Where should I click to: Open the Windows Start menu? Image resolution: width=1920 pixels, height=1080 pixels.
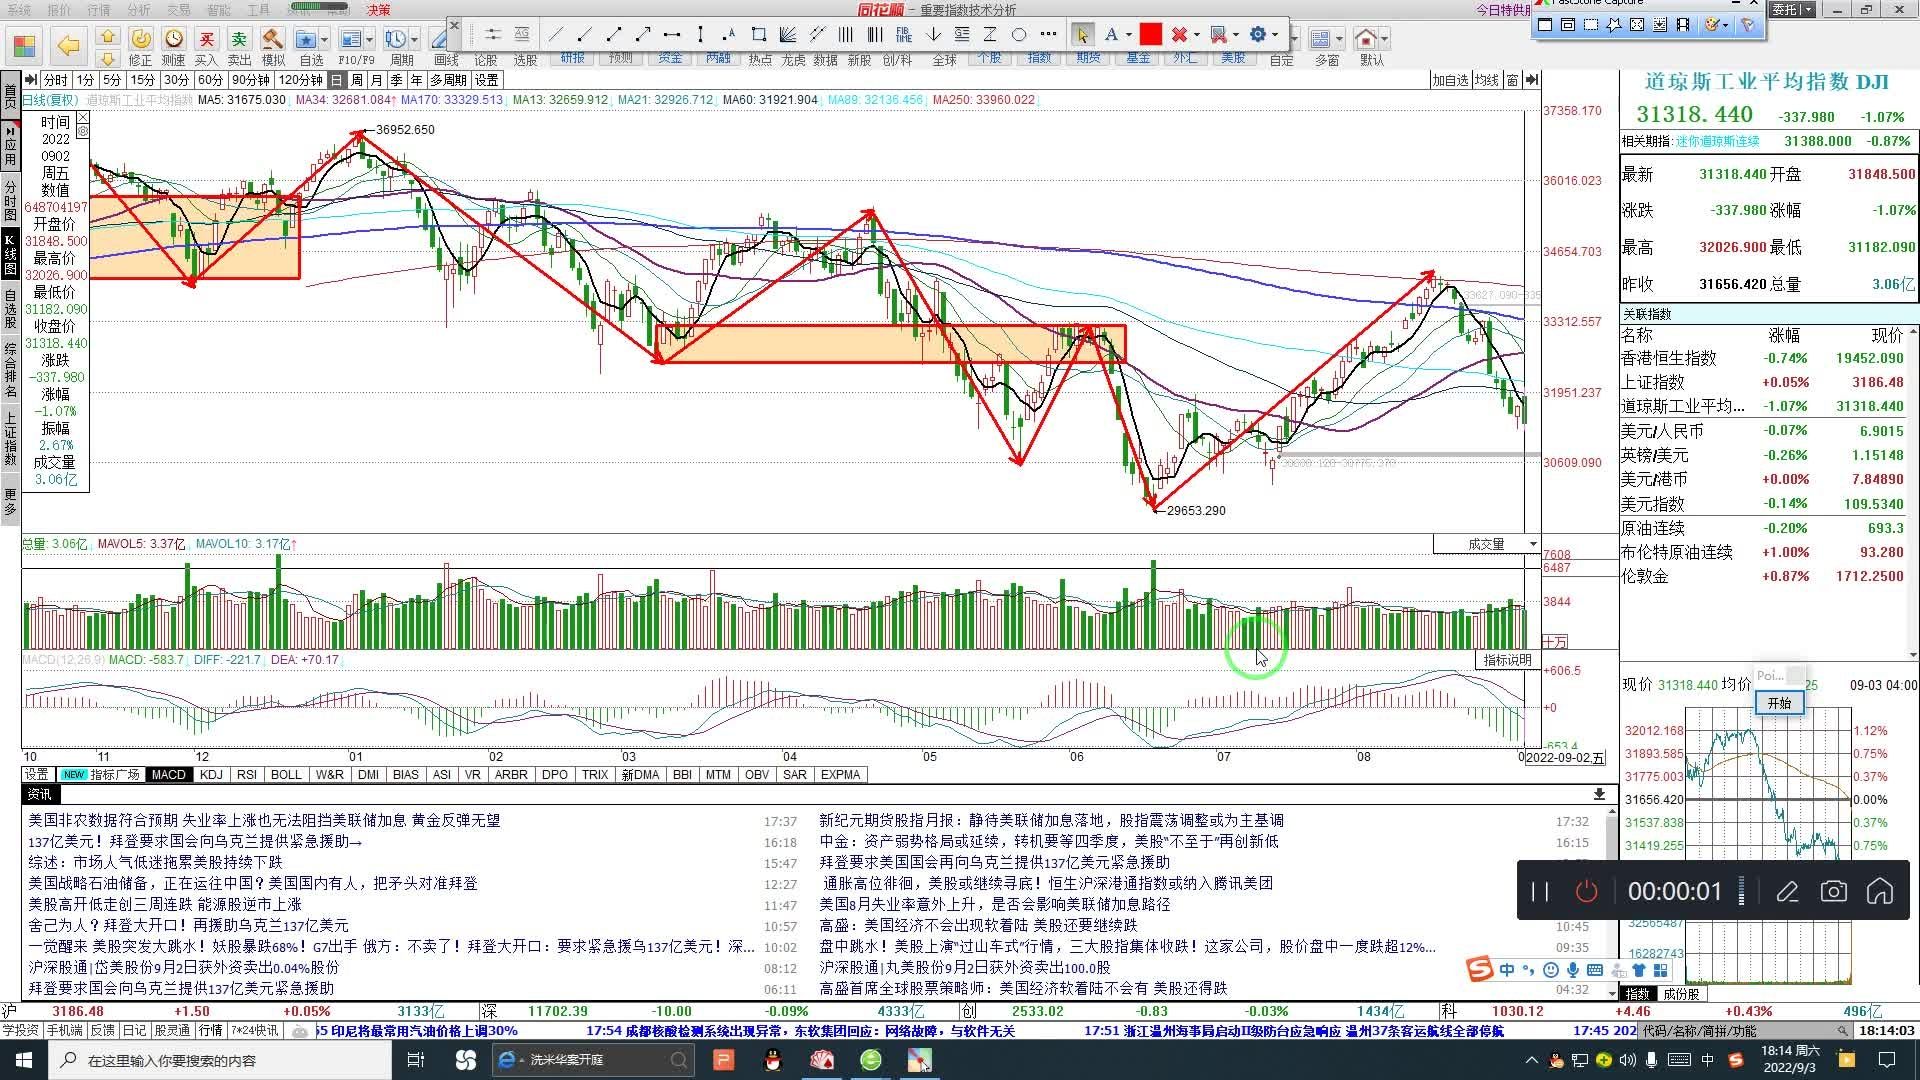pyautogui.click(x=24, y=1060)
